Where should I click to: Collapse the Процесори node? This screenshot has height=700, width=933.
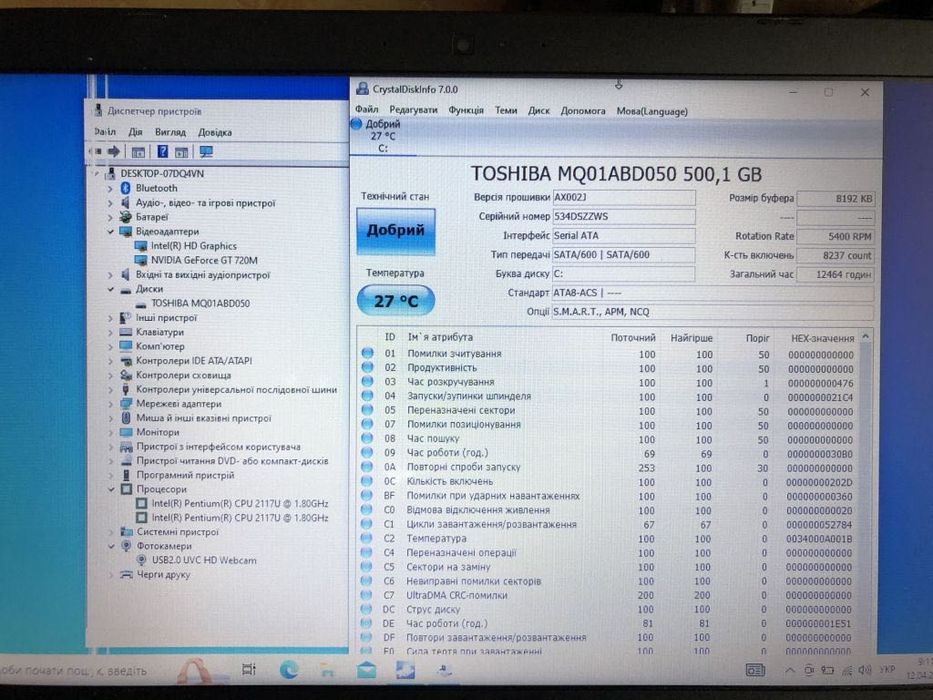click(x=111, y=489)
